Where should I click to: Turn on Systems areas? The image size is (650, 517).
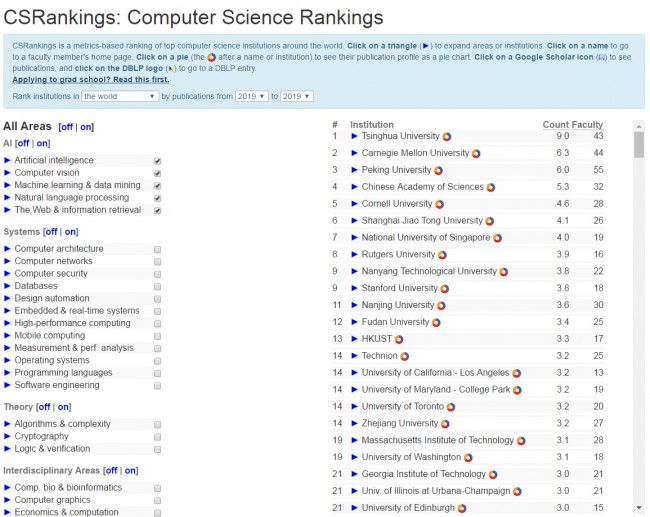[70, 232]
